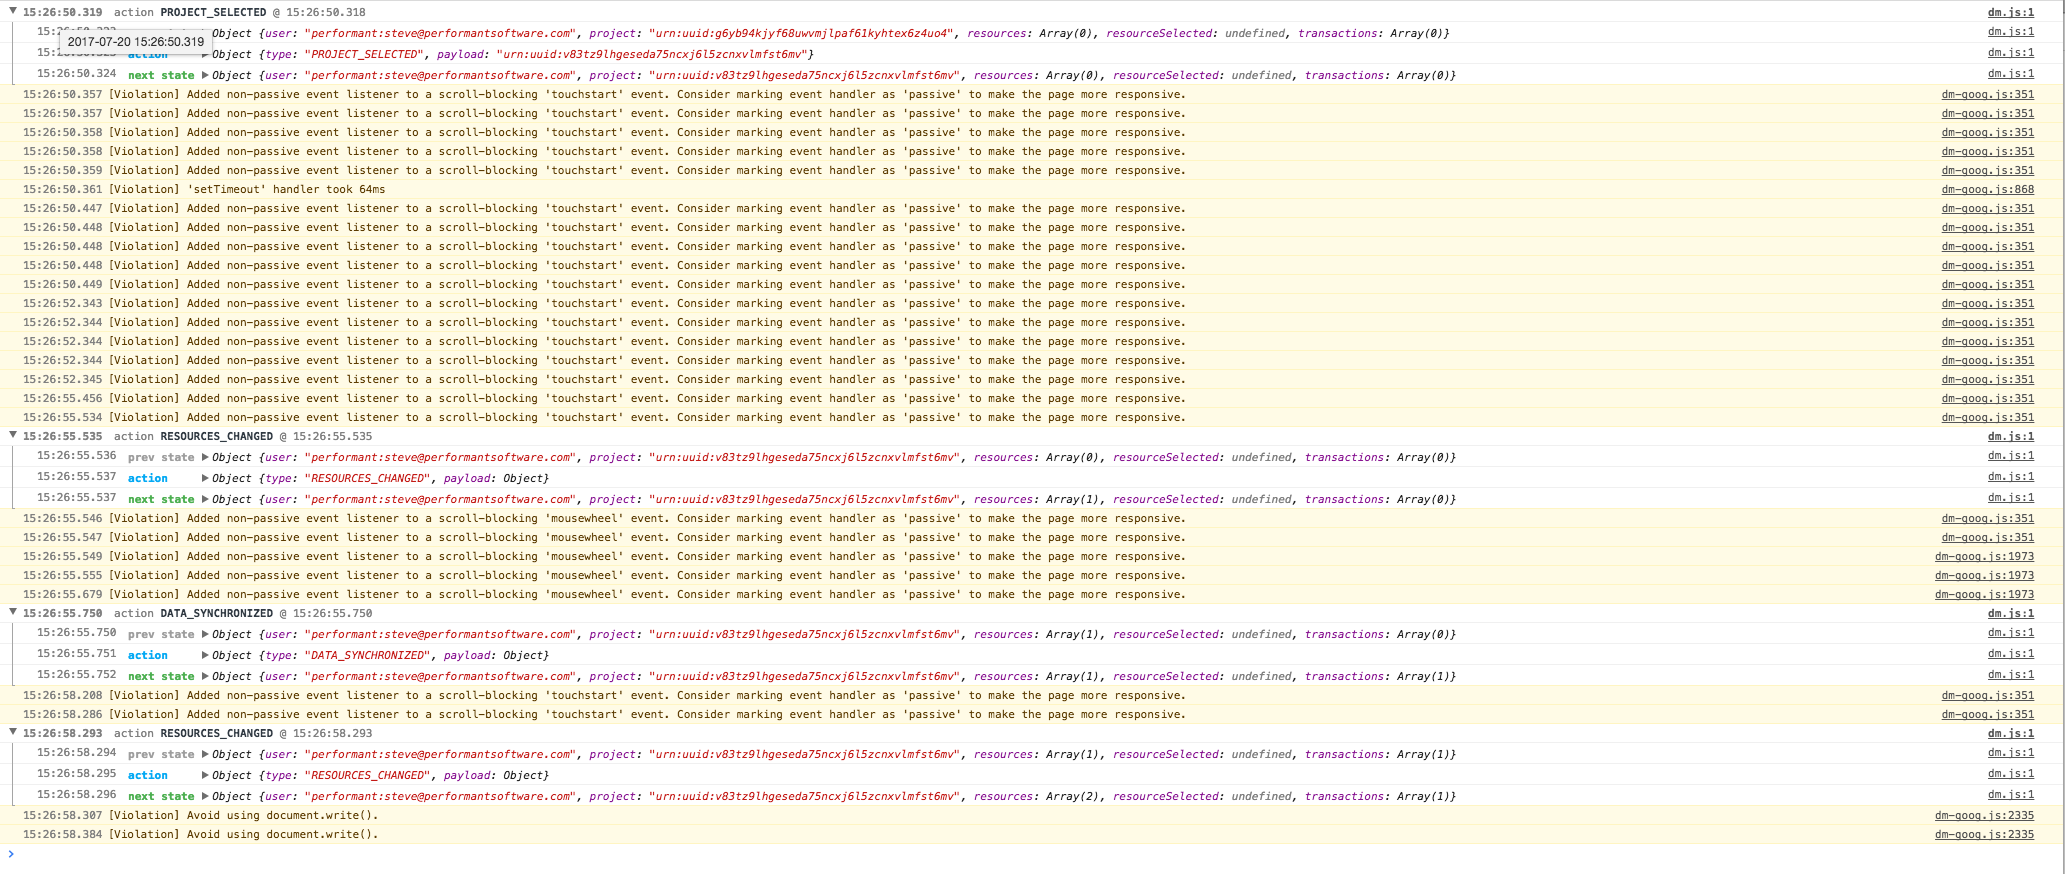Open dm-goog.js:351 link at 15:26:58.208

click(1988, 696)
